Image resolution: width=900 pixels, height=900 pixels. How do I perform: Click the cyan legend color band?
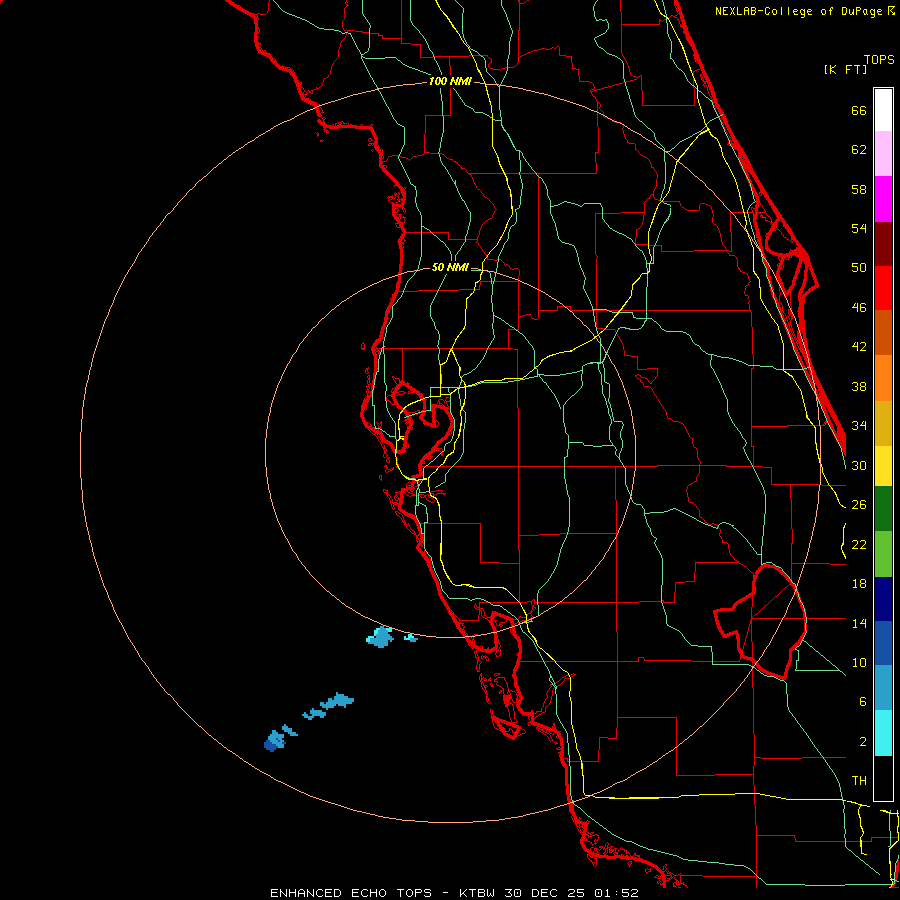(x=883, y=732)
